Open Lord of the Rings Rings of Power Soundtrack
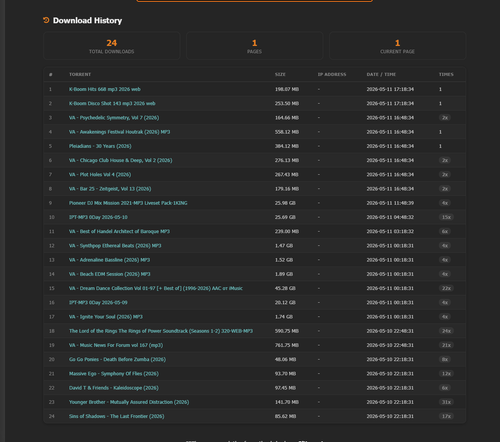The image size is (500, 442). click(161, 331)
